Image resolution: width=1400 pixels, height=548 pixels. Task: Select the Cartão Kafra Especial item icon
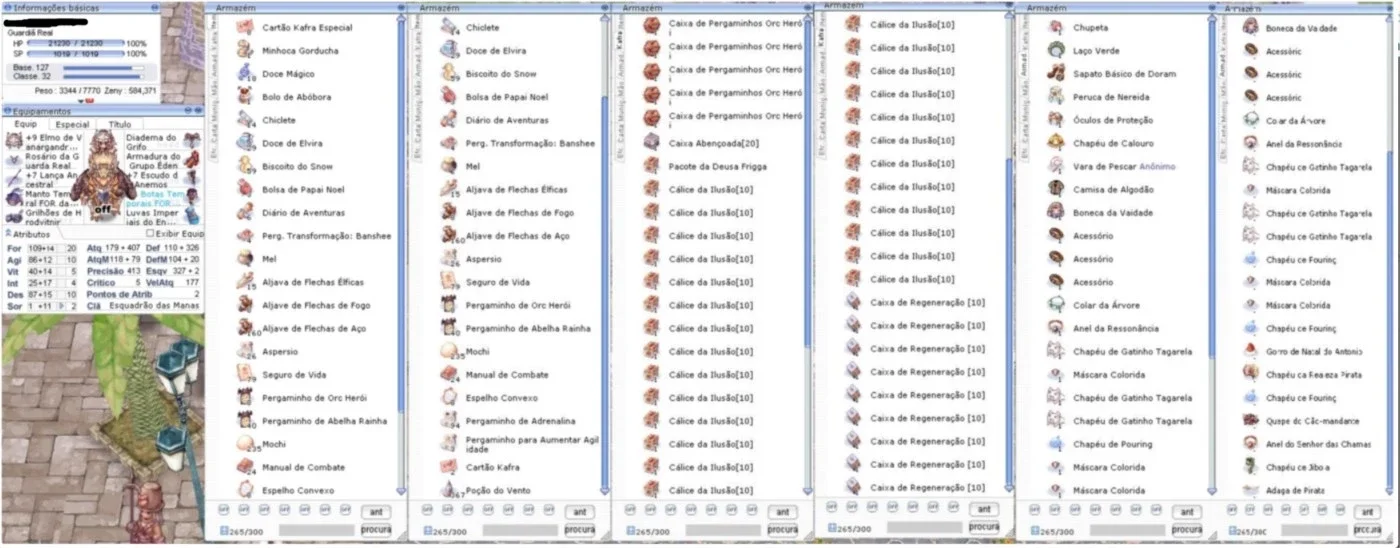(x=245, y=27)
